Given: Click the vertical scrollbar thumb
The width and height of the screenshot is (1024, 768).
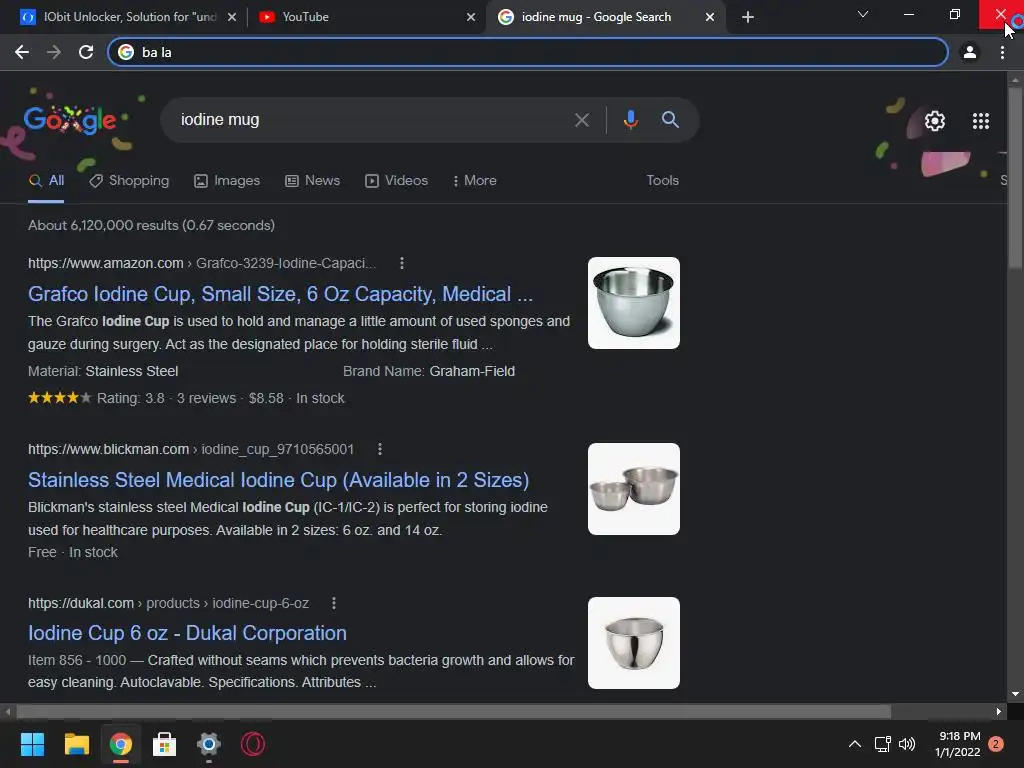Looking at the screenshot, I should click(1015, 177).
